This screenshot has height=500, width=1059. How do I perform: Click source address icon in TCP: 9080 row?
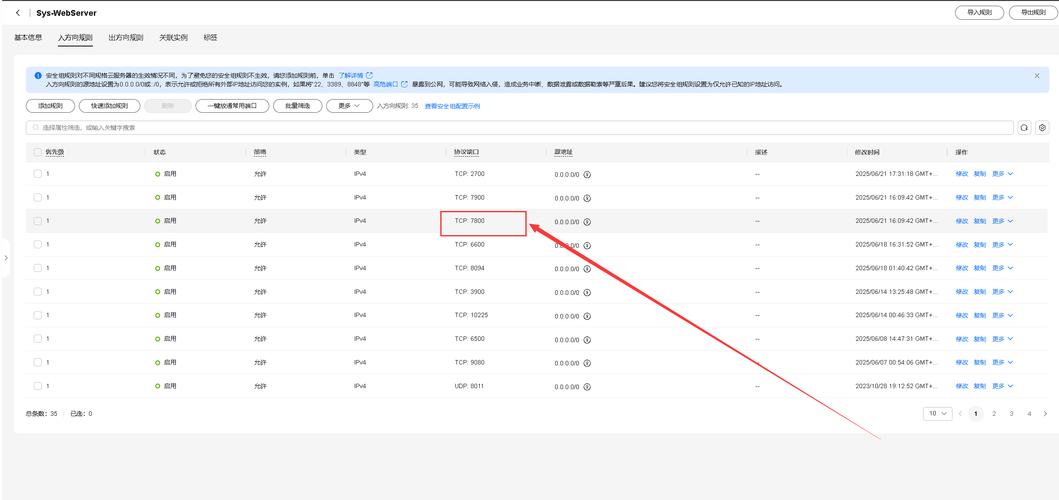(x=587, y=363)
